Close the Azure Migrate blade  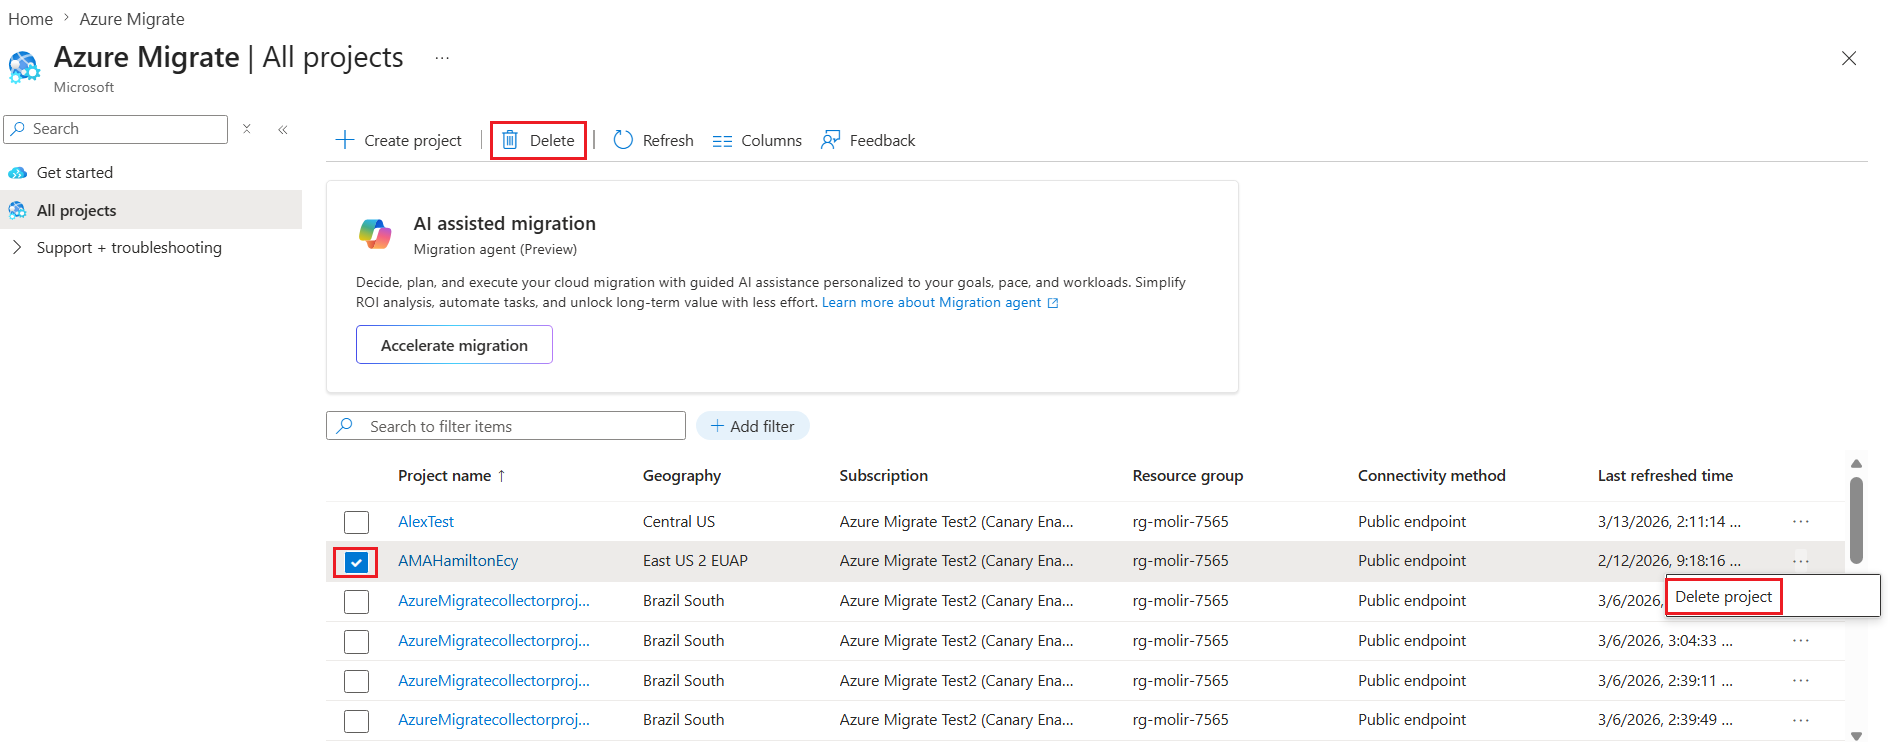[1849, 58]
